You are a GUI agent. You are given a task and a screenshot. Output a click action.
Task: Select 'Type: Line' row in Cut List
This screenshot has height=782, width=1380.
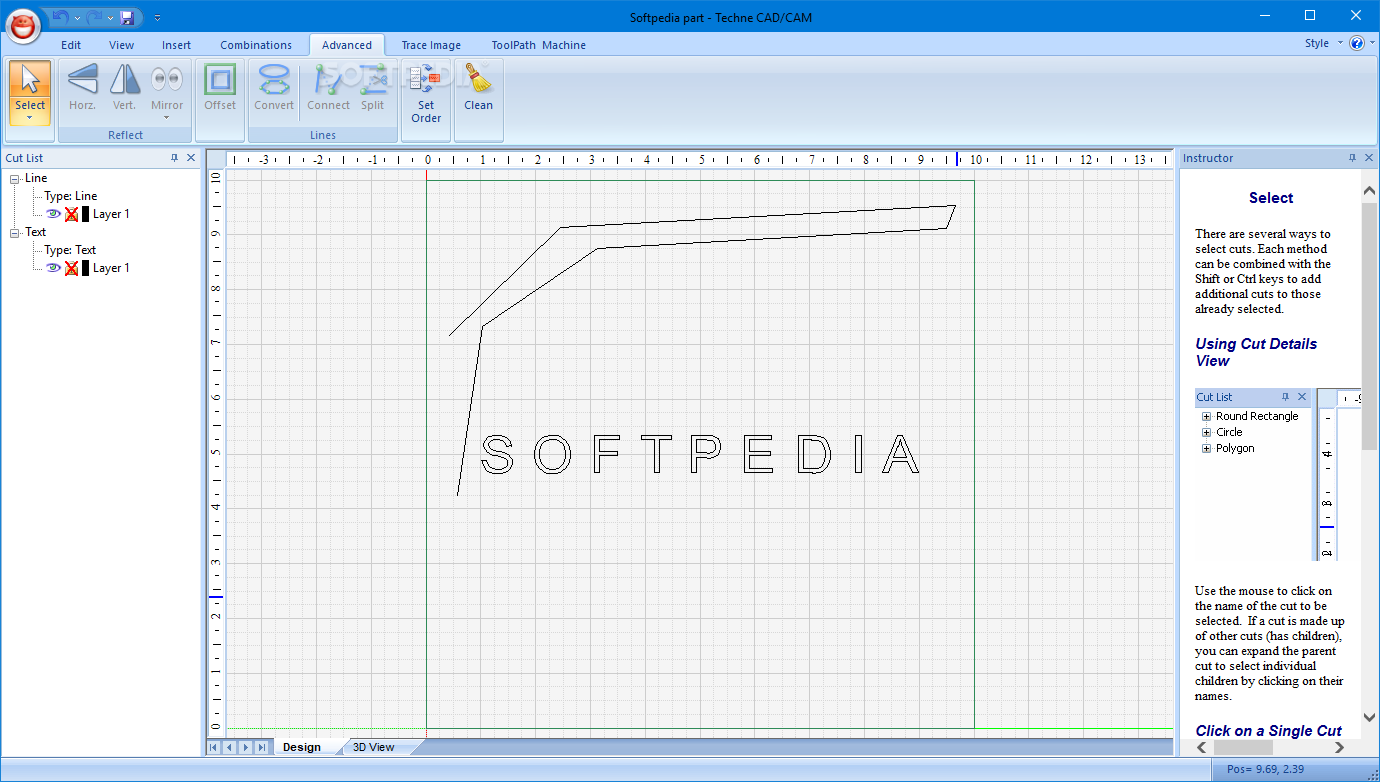pyautogui.click(x=70, y=196)
